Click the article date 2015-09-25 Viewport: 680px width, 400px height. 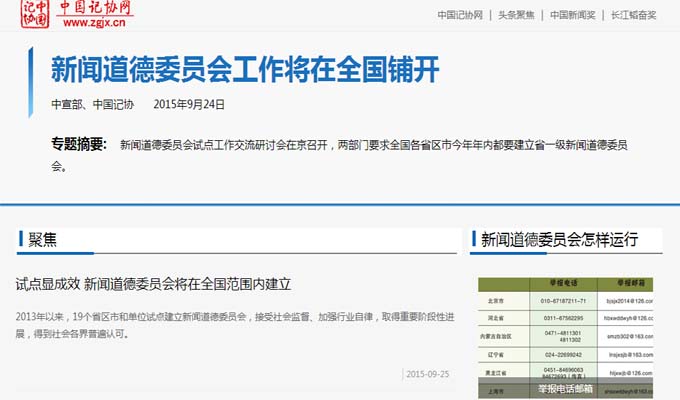428,375
